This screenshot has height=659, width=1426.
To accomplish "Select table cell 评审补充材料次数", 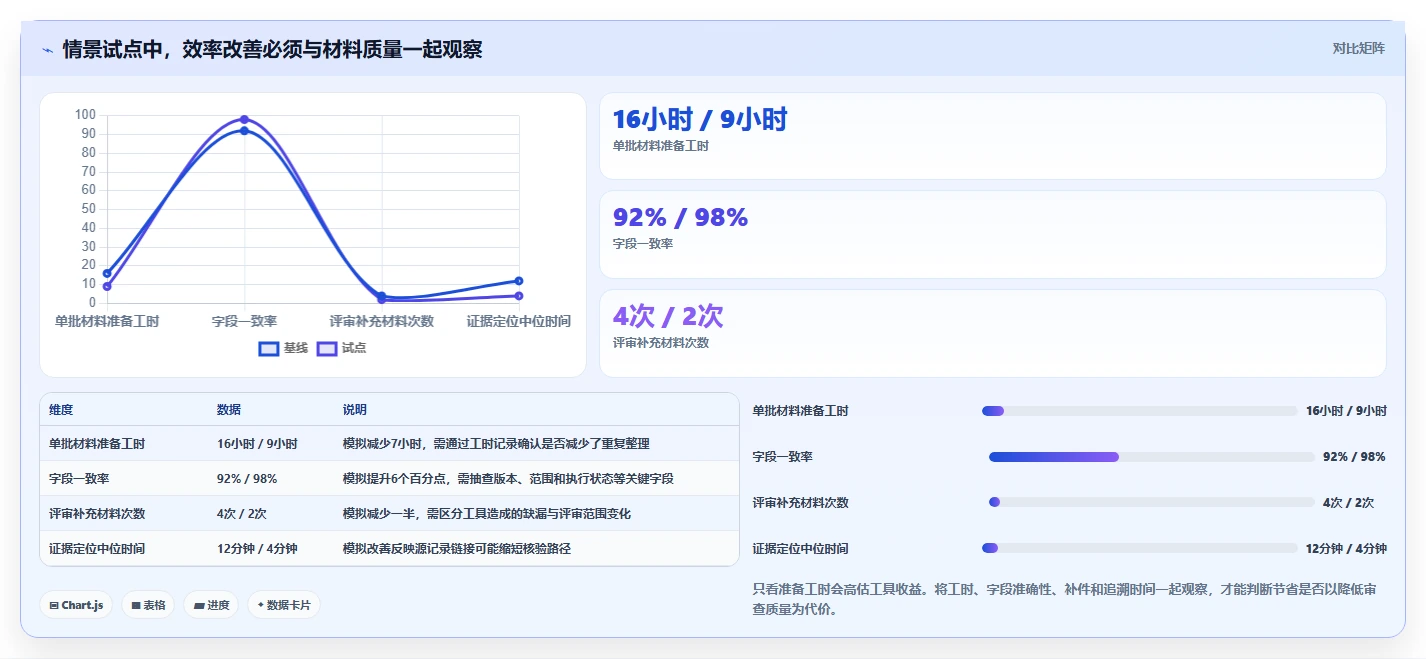I will 97,514.
